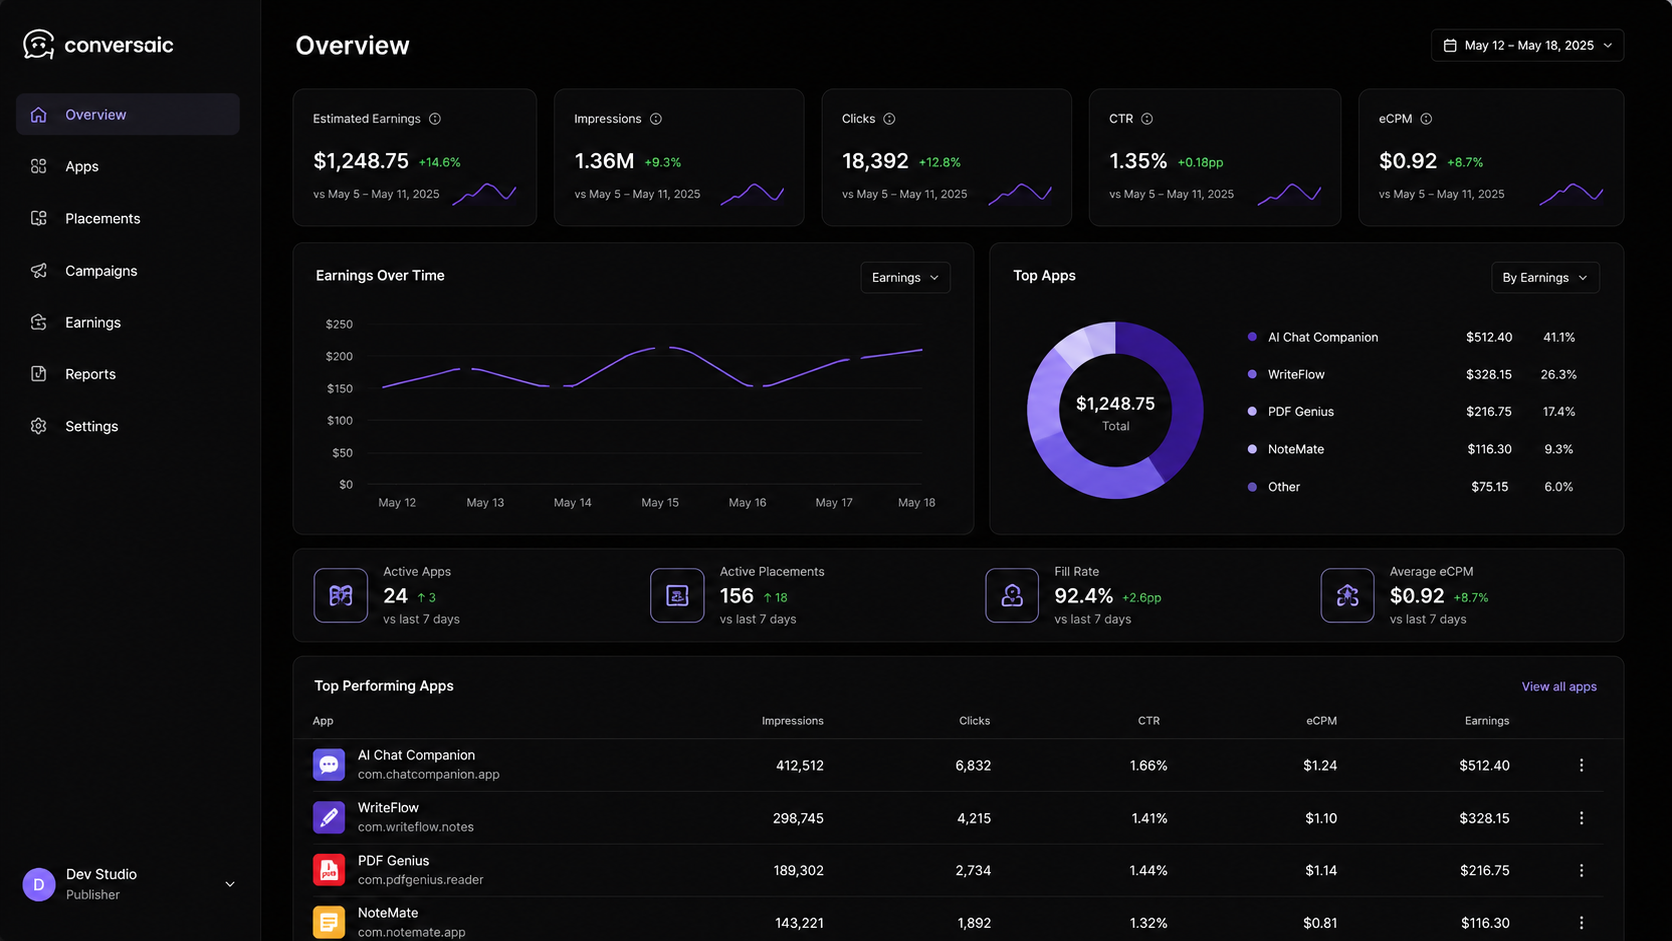Open the WriteFlow app name in table
The height and width of the screenshot is (941, 1672).
coord(388,808)
